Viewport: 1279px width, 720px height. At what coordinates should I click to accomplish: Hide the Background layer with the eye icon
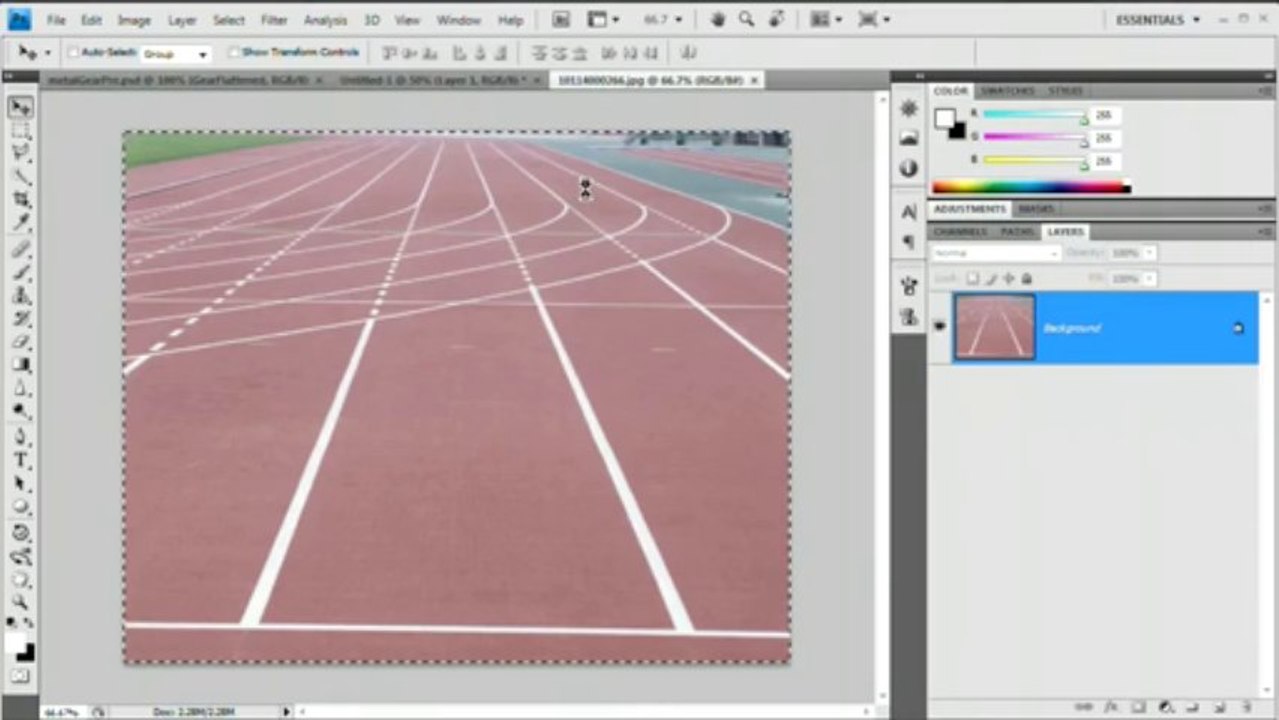(x=939, y=327)
